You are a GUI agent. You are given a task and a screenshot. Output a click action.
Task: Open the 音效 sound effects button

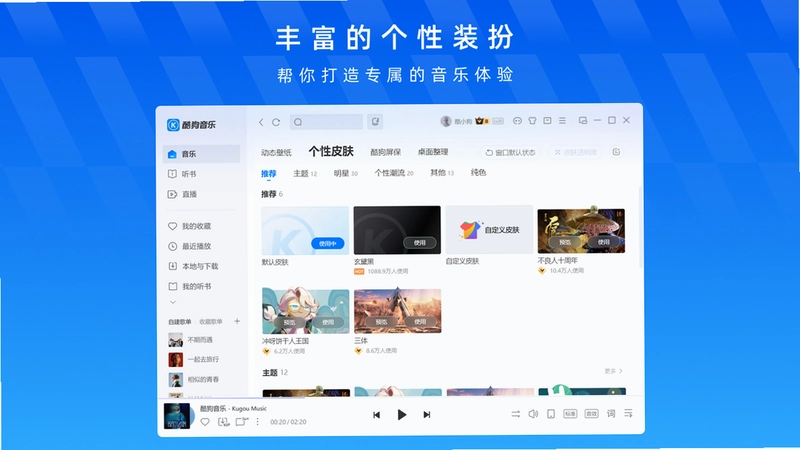[591, 414]
